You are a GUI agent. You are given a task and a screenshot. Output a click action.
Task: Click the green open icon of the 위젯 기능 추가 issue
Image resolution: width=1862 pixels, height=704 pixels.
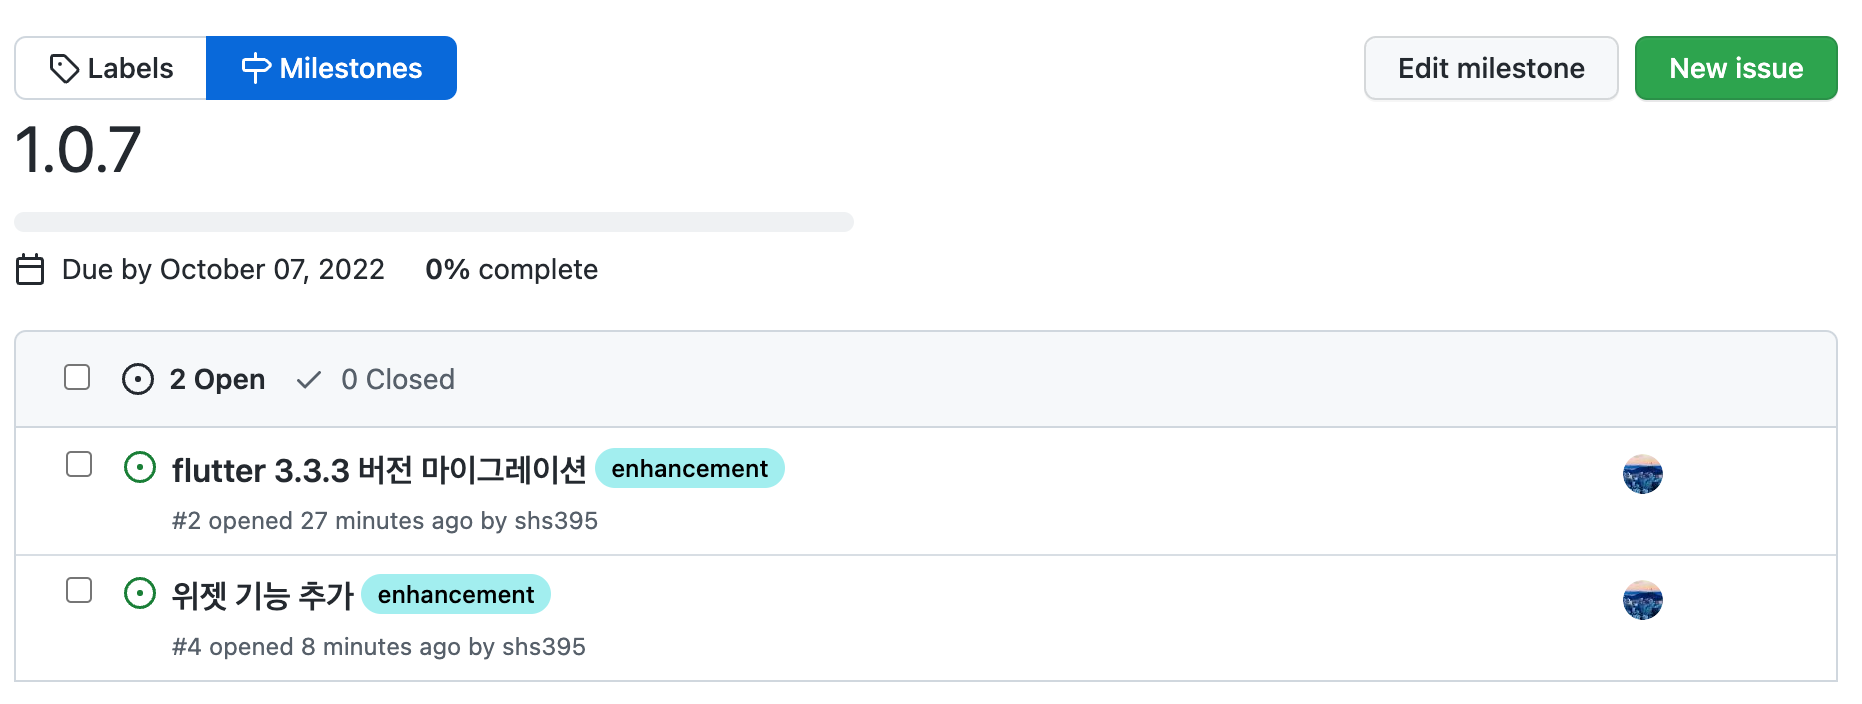tap(140, 593)
